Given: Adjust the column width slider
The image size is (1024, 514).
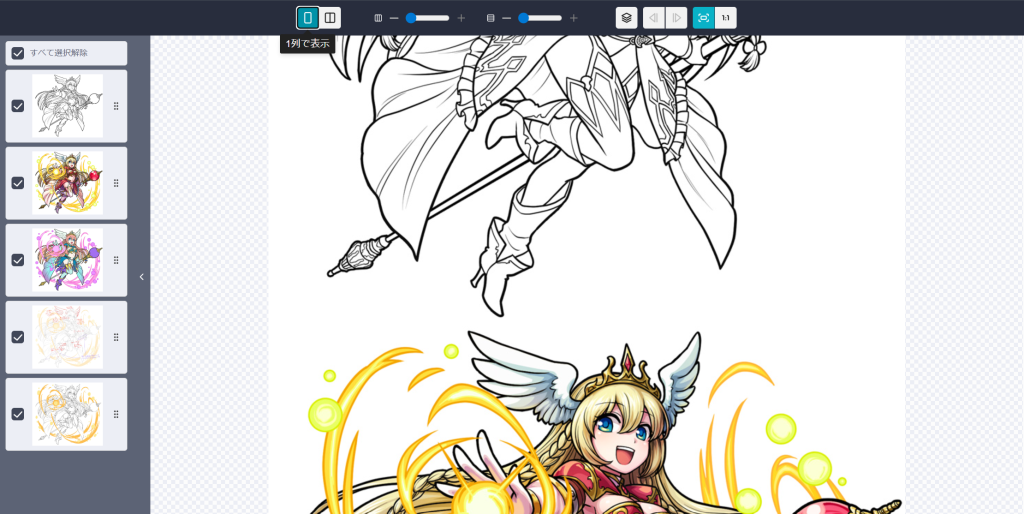Looking at the screenshot, I should coord(428,18).
